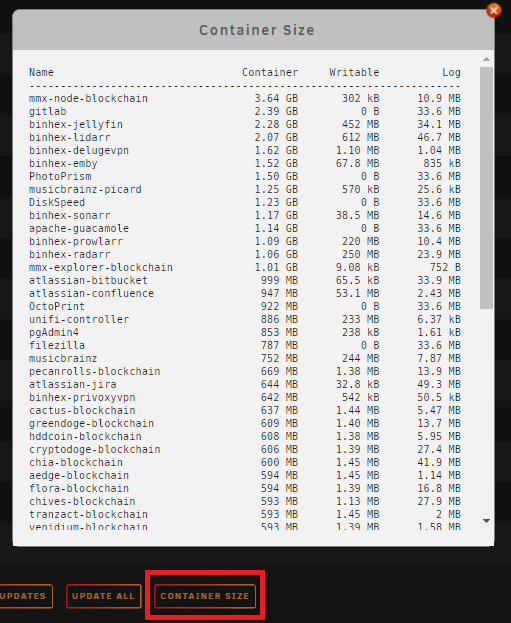Screen dimensions: 511x623
Task: Select the PhotoPrism row name
Action: (x=60, y=176)
